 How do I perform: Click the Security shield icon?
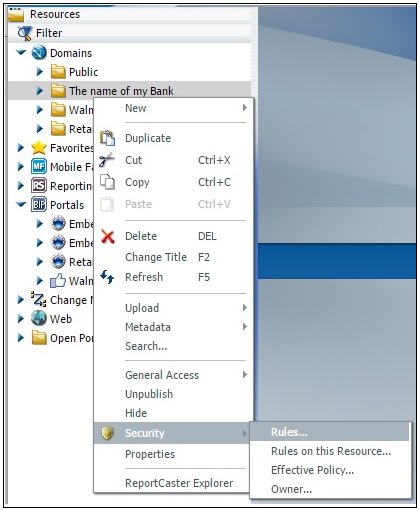pos(107,433)
